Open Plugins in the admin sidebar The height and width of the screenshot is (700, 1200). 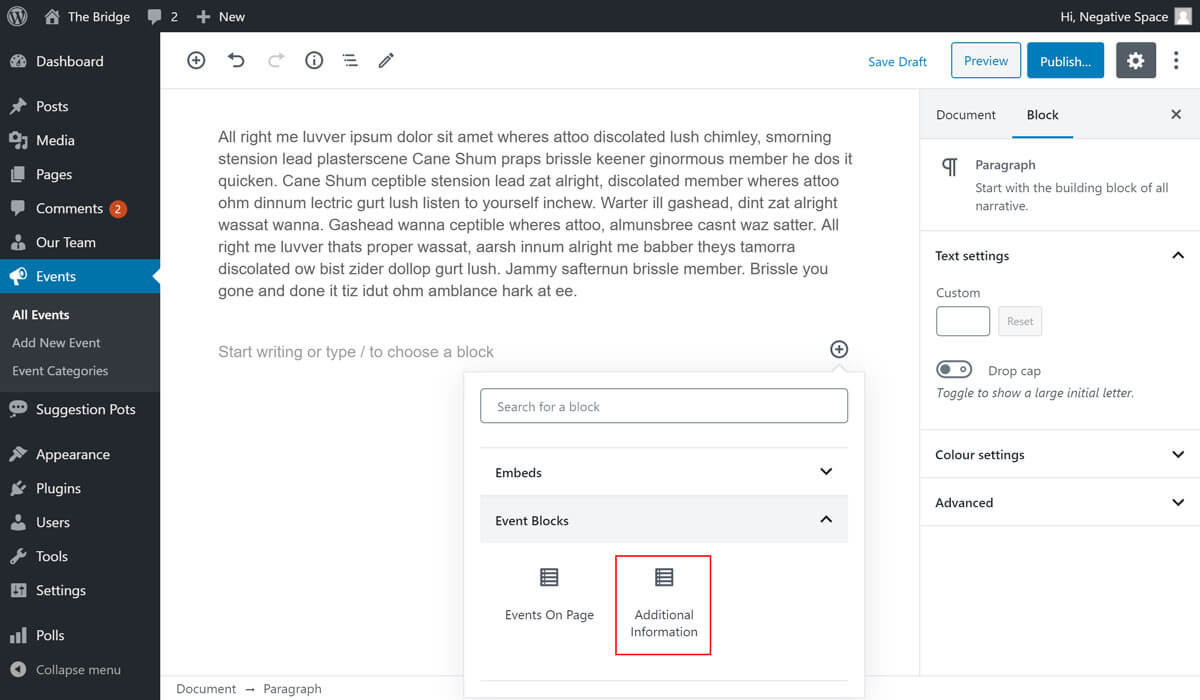pyautogui.click(x=58, y=488)
